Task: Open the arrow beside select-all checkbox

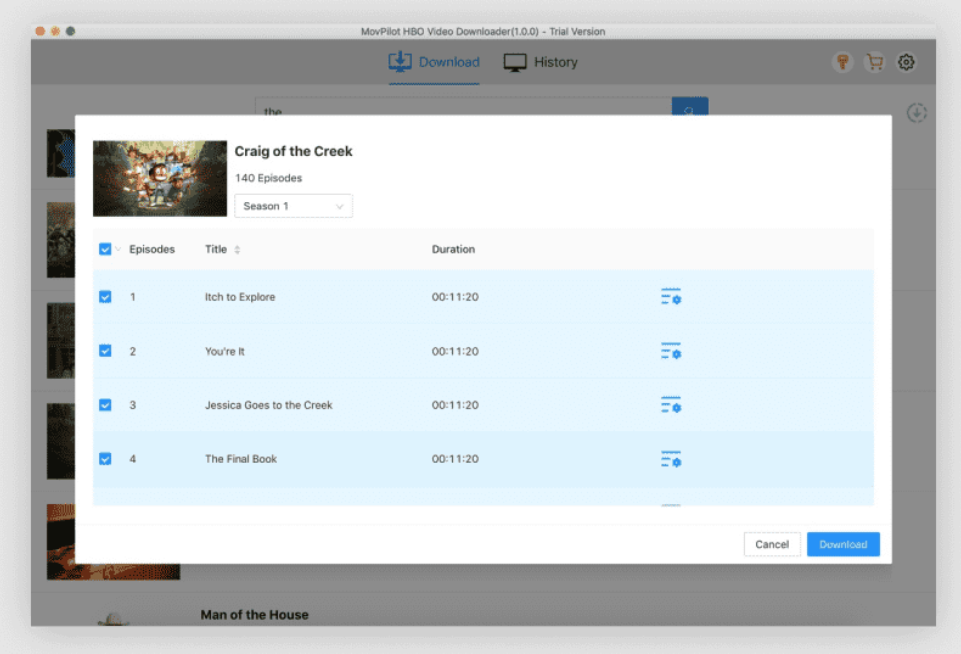Action: coord(118,250)
